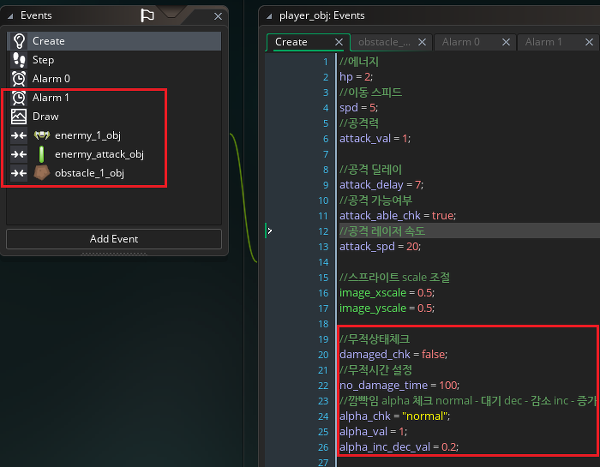This screenshot has height=467, width=600.
Task: Click the line 12 marker arrow in gutter
Action: (x=270, y=231)
